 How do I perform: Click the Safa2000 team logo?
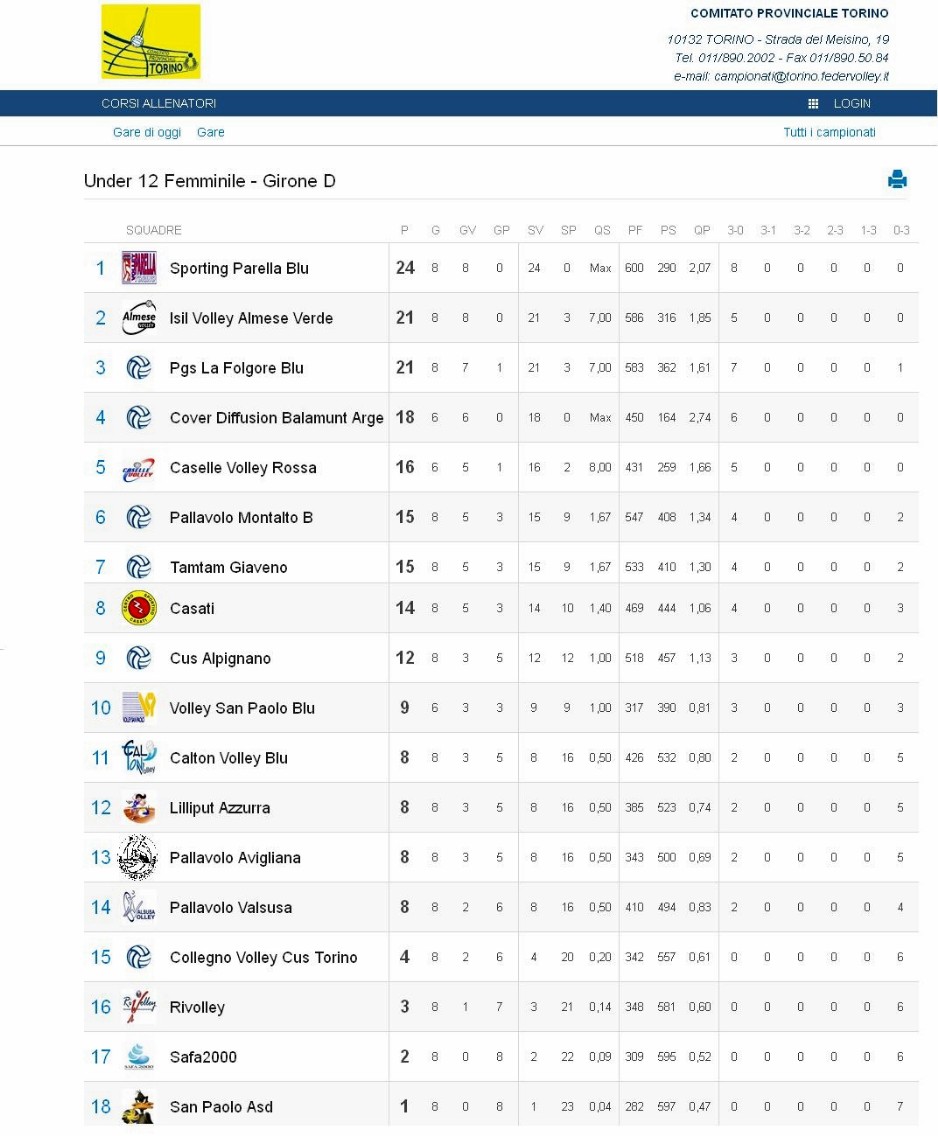[x=139, y=1056]
